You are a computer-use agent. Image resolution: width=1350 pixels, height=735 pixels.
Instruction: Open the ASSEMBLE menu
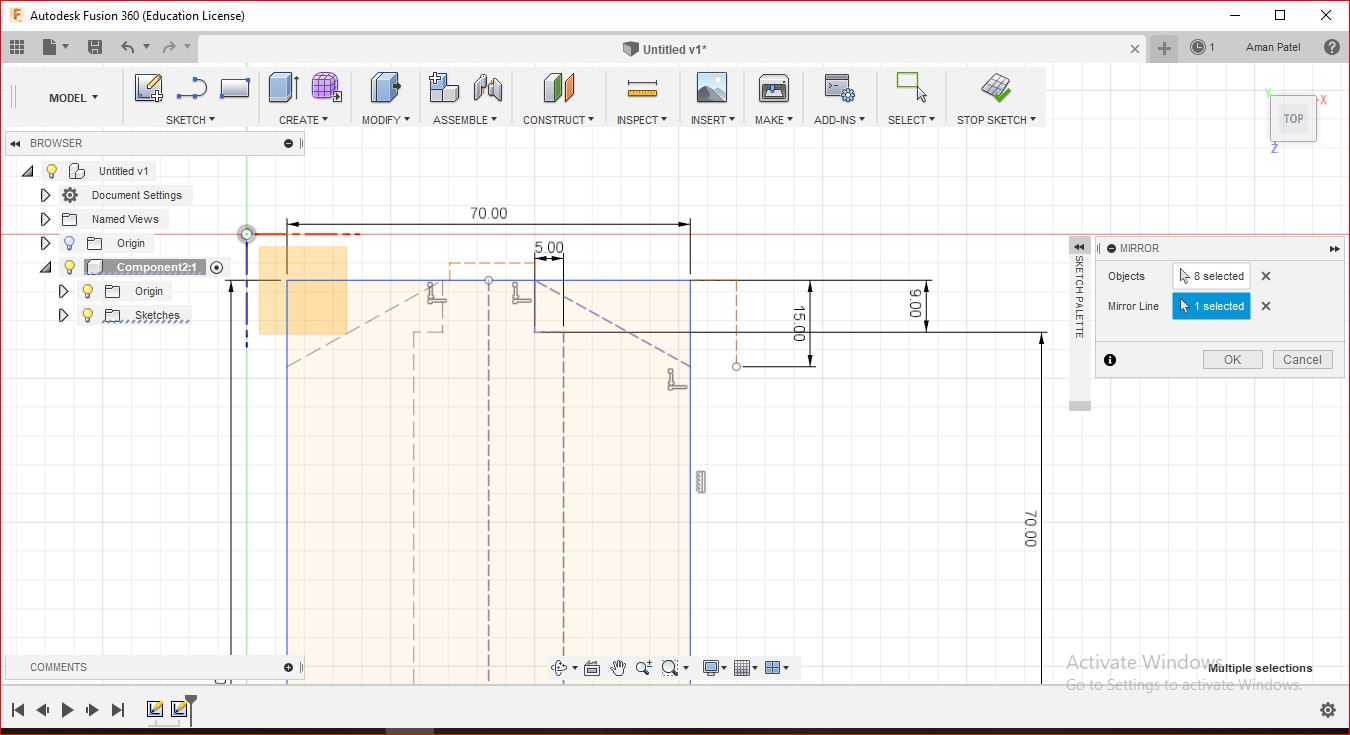click(466, 120)
